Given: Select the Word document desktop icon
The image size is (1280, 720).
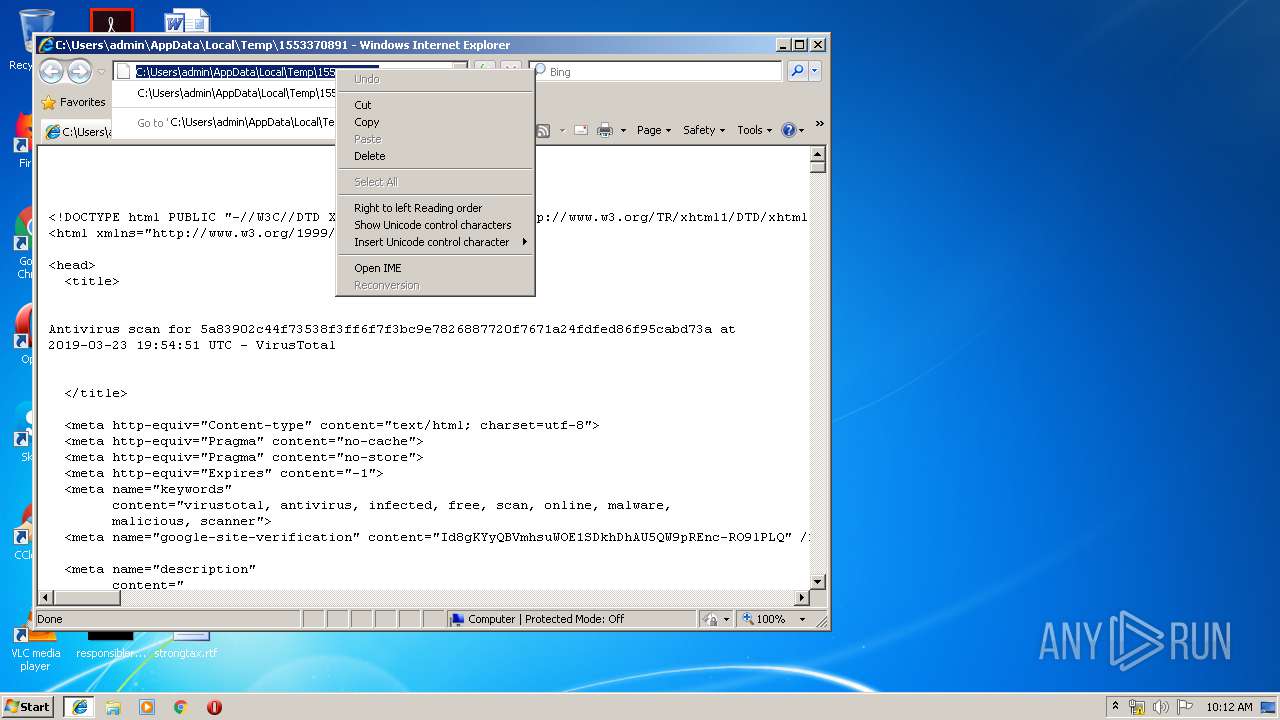Looking at the screenshot, I should point(188,21).
